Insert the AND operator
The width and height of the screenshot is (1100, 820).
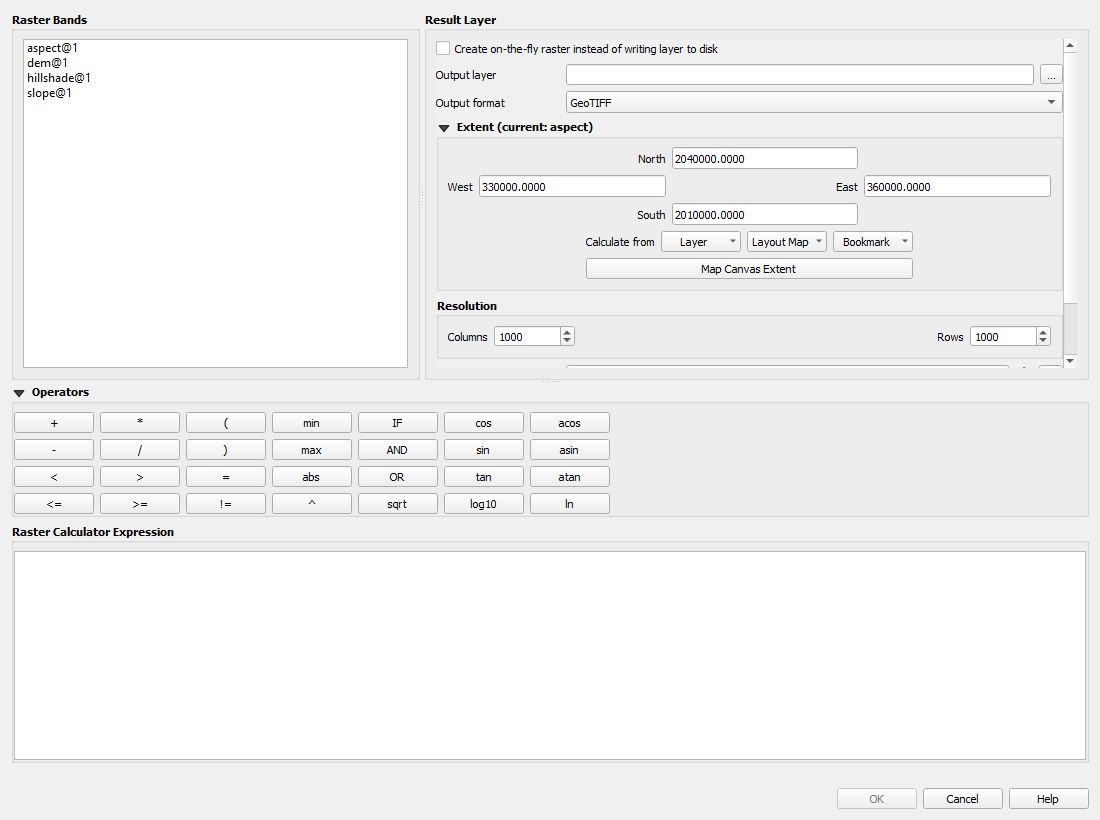pos(398,450)
